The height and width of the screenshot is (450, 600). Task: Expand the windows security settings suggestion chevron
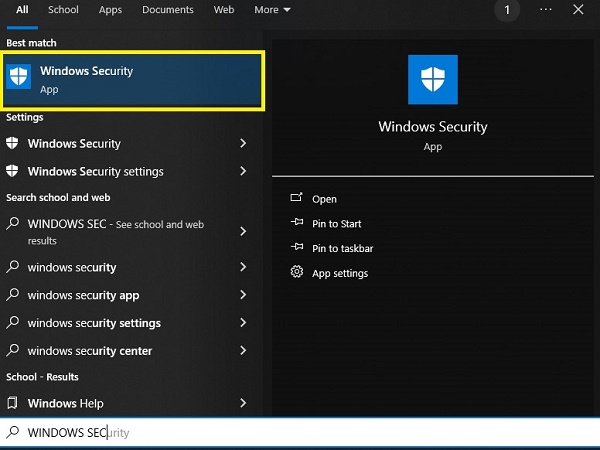243,323
